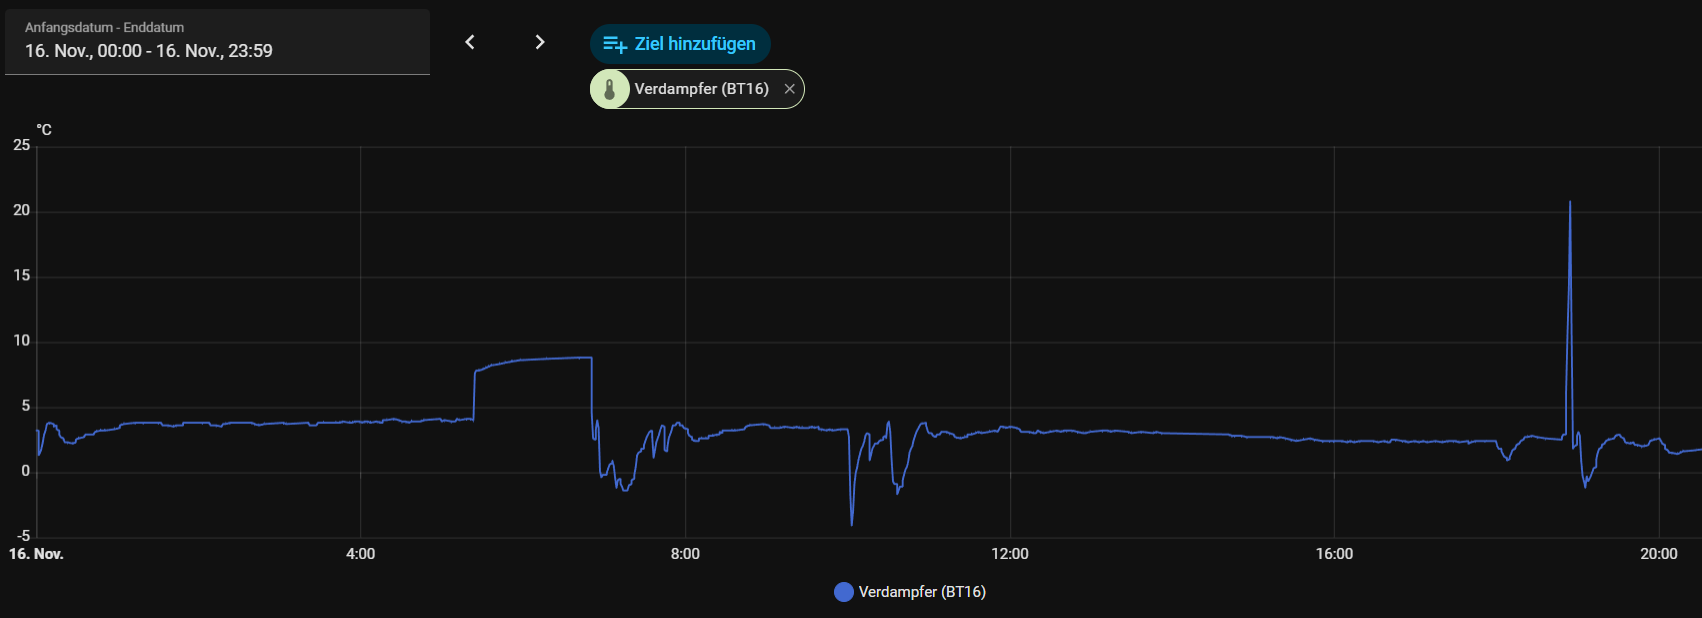
Task: Click the playlist-add icon in Ziel hinzufügen
Action: (x=615, y=44)
